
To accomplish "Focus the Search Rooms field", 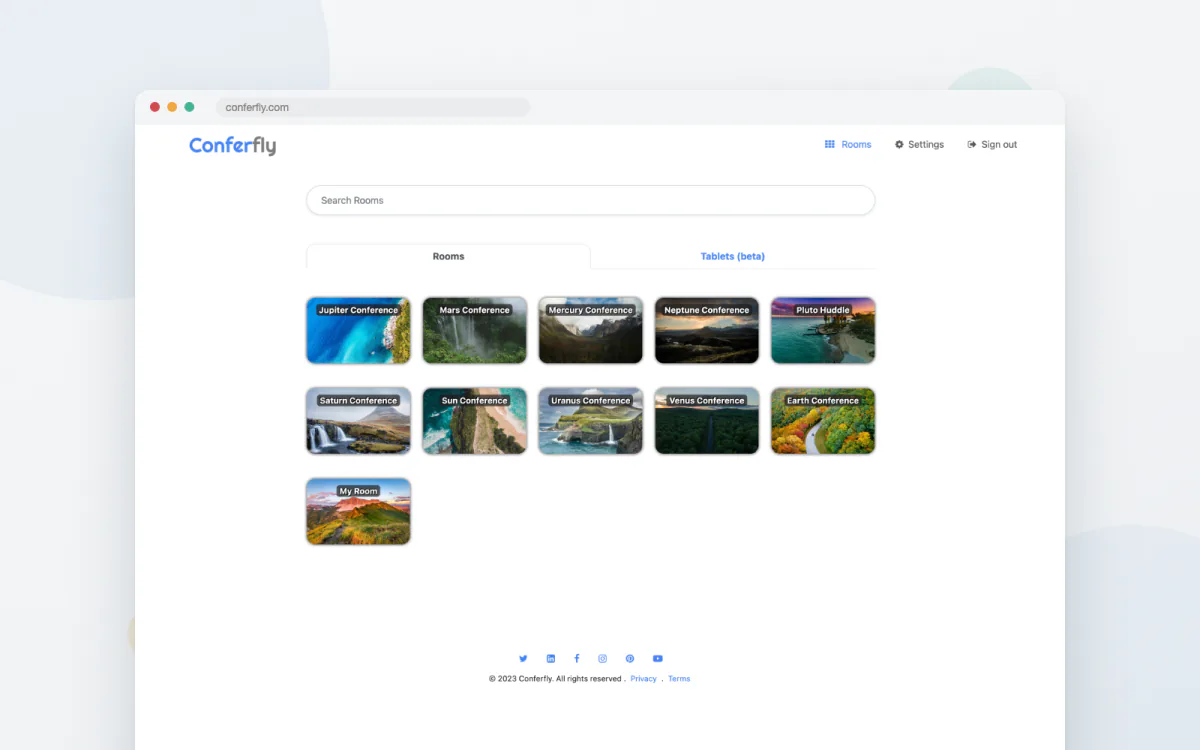I will pyautogui.click(x=590, y=200).
